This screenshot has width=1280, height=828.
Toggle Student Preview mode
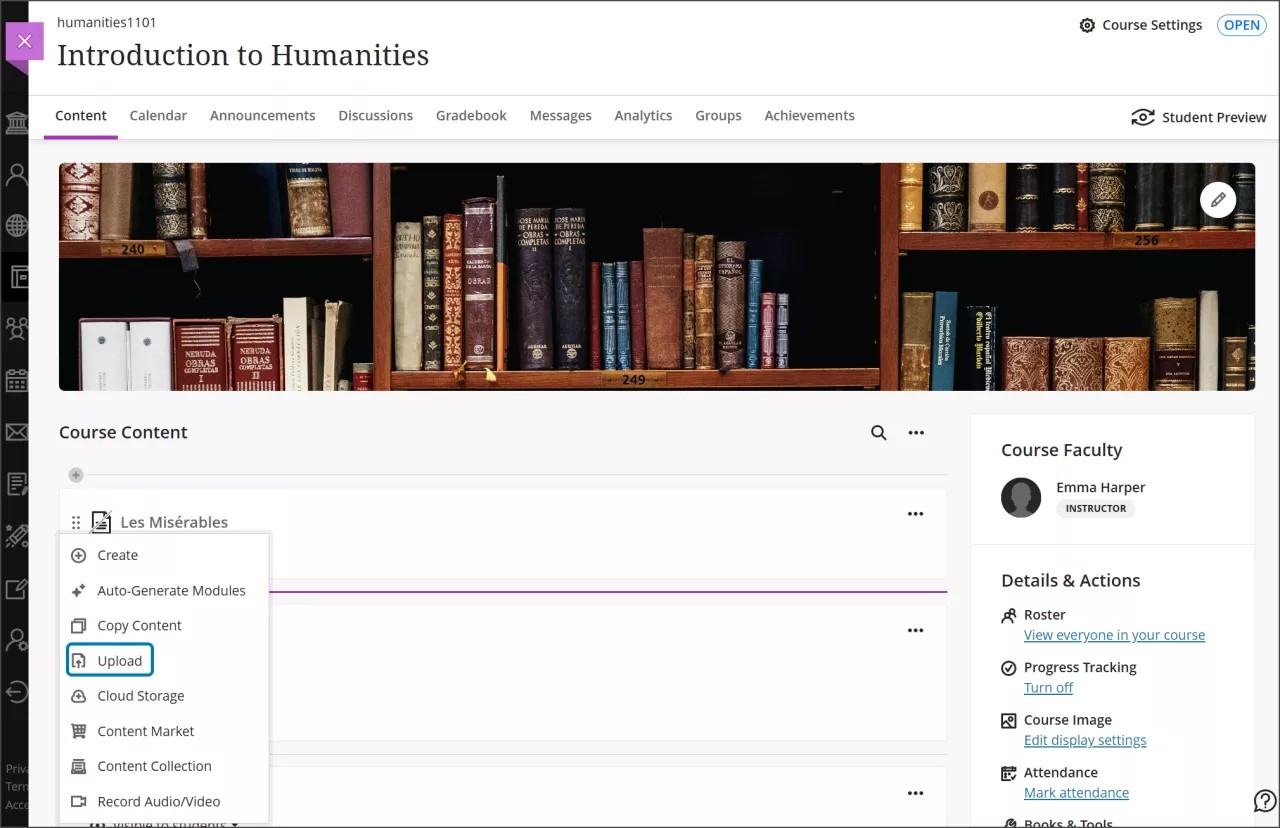point(1198,117)
